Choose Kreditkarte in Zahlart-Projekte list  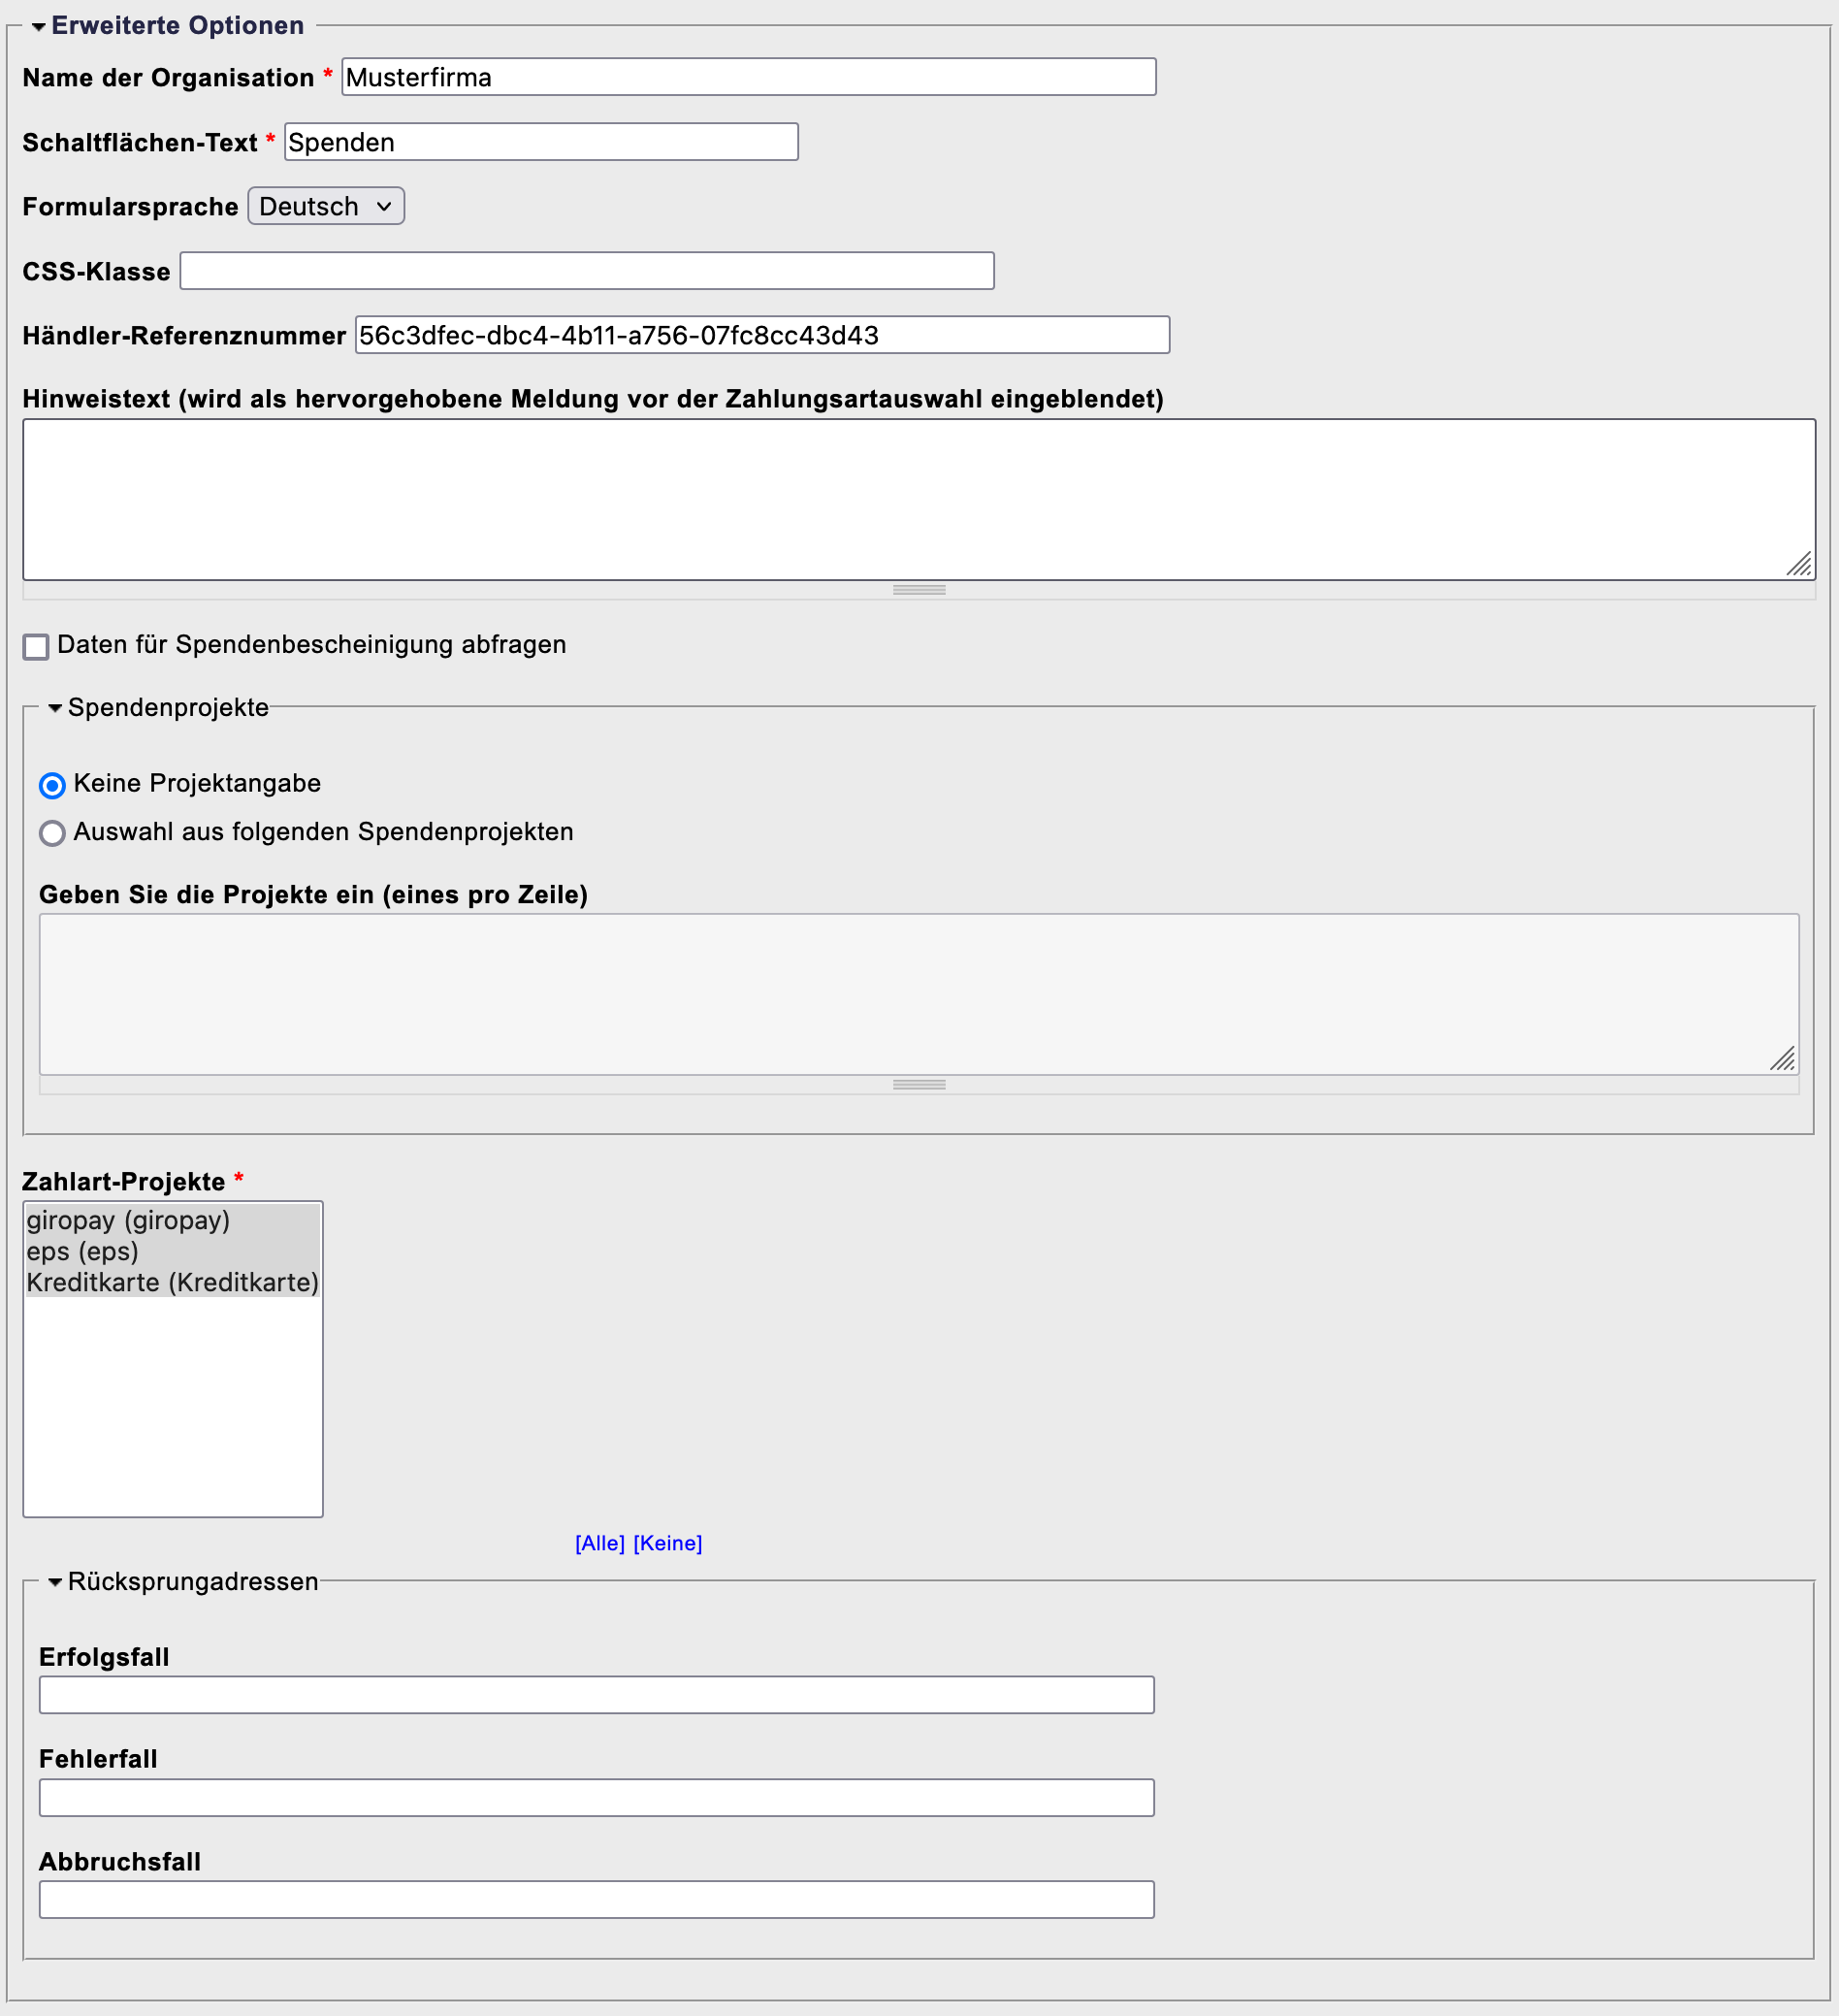(x=172, y=1283)
